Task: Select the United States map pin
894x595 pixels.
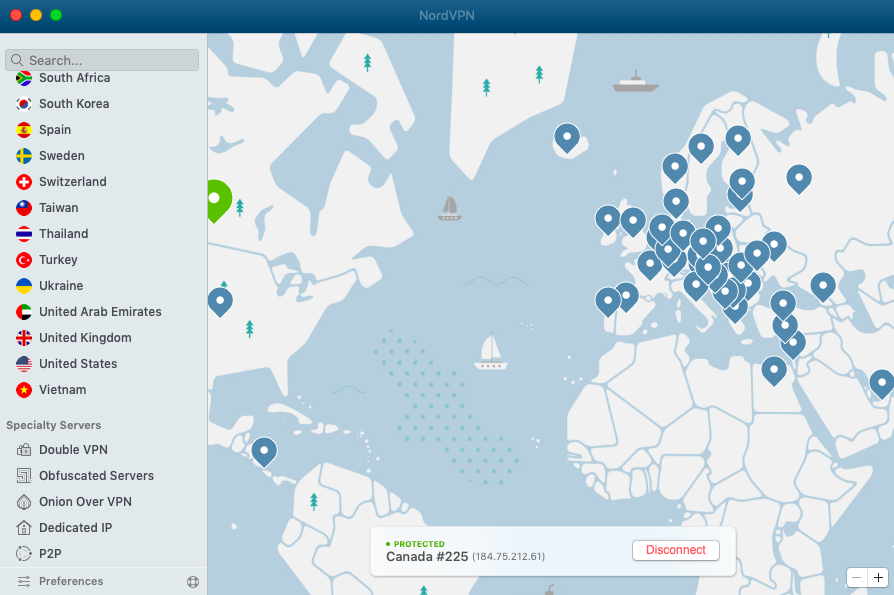Action: [220, 302]
